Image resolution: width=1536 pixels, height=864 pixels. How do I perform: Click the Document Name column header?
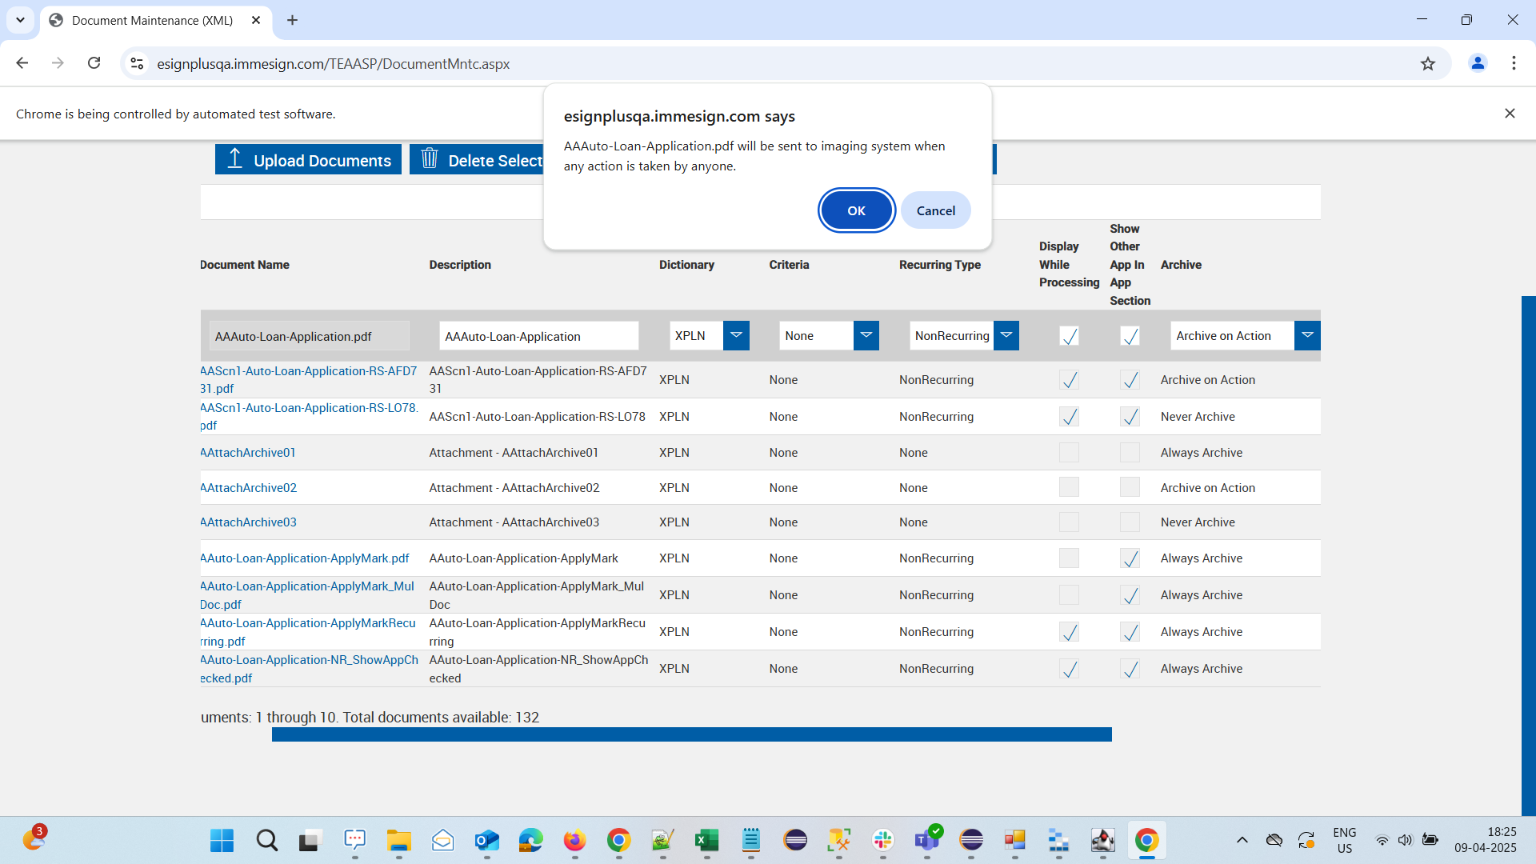(x=245, y=265)
